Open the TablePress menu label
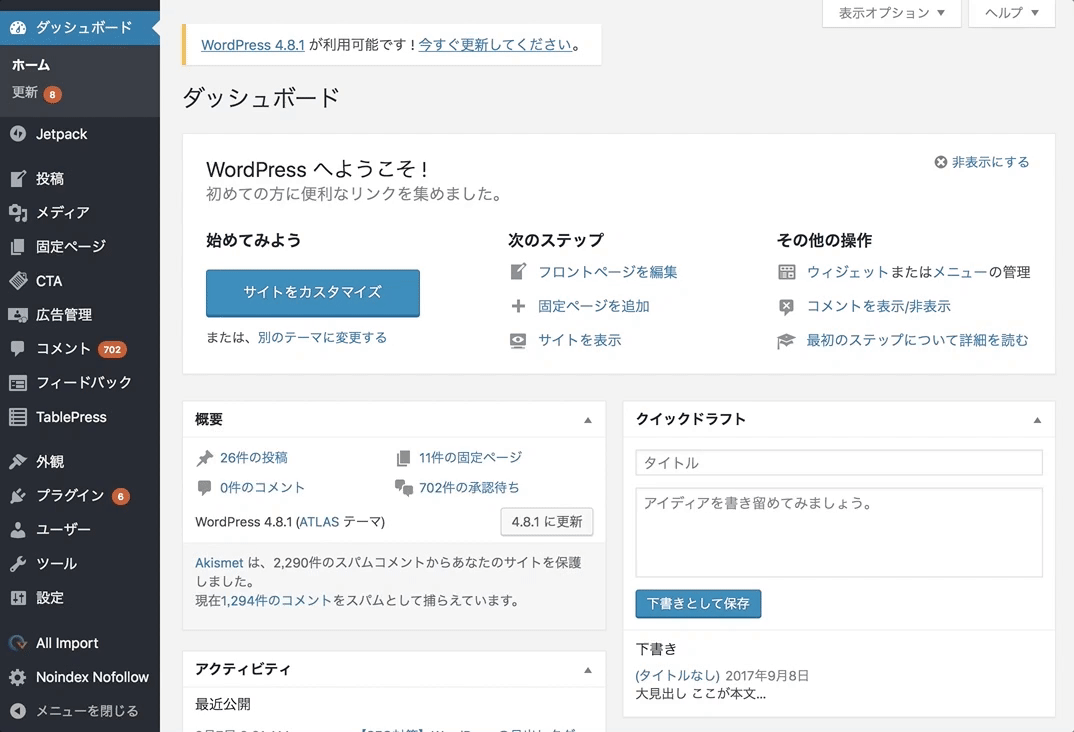 pos(71,417)
